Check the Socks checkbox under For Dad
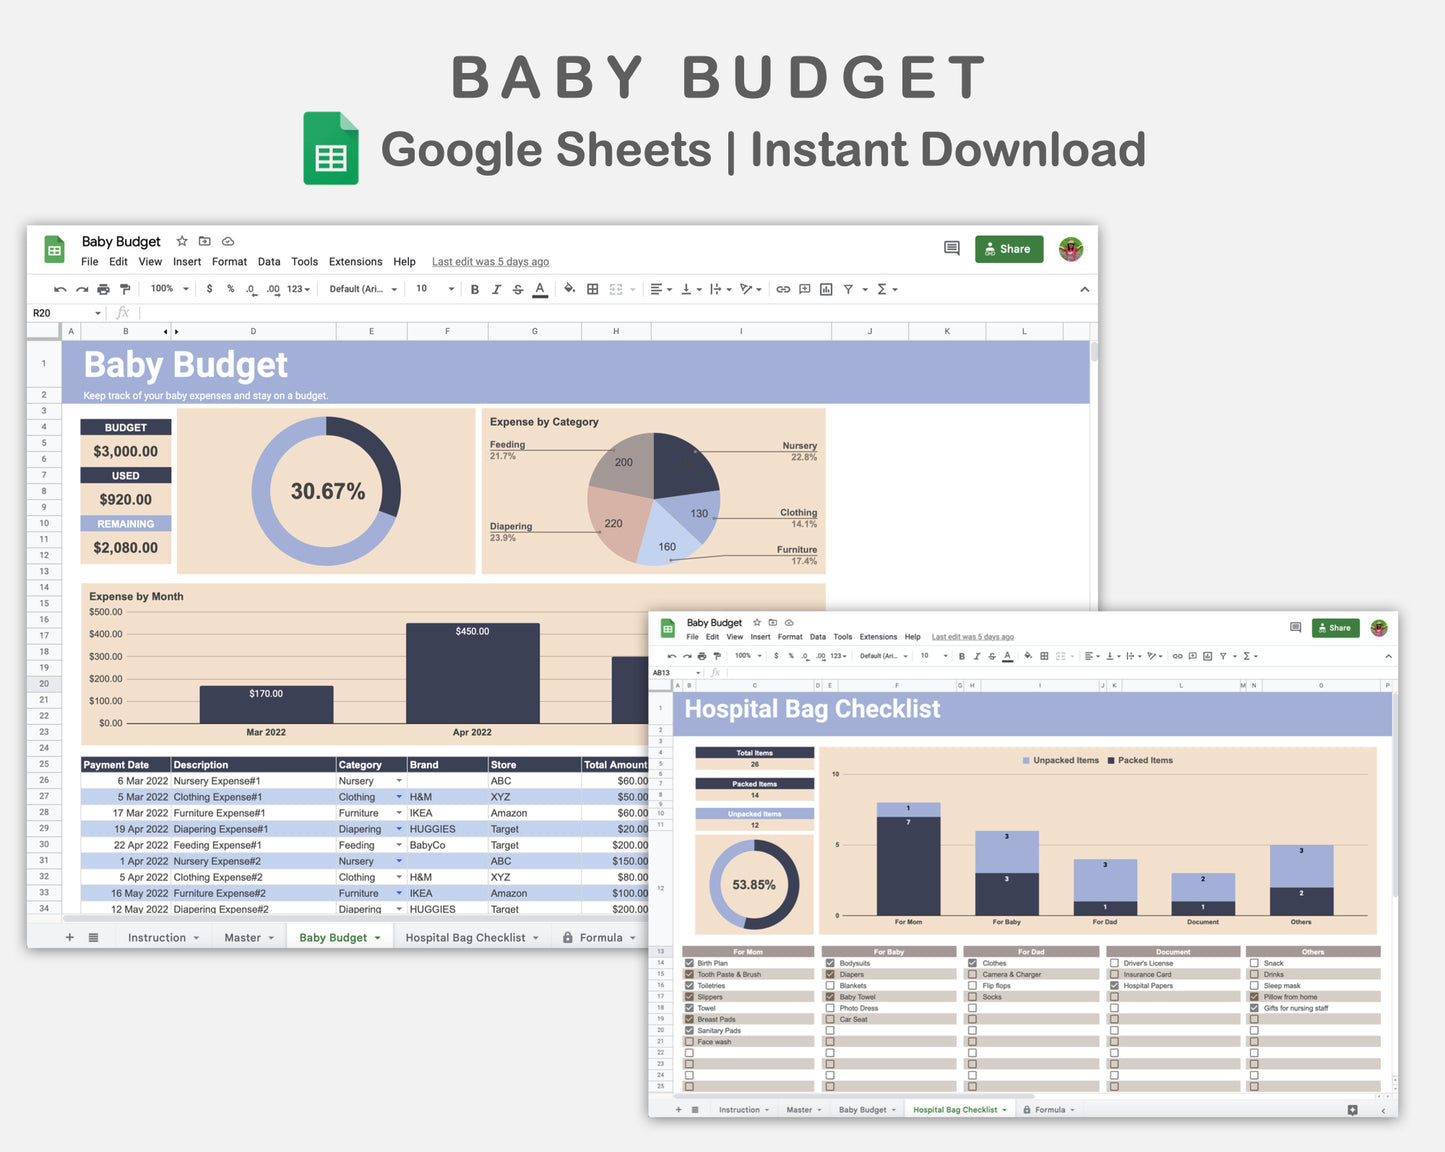1445x1152 pixels. [972, 997]
